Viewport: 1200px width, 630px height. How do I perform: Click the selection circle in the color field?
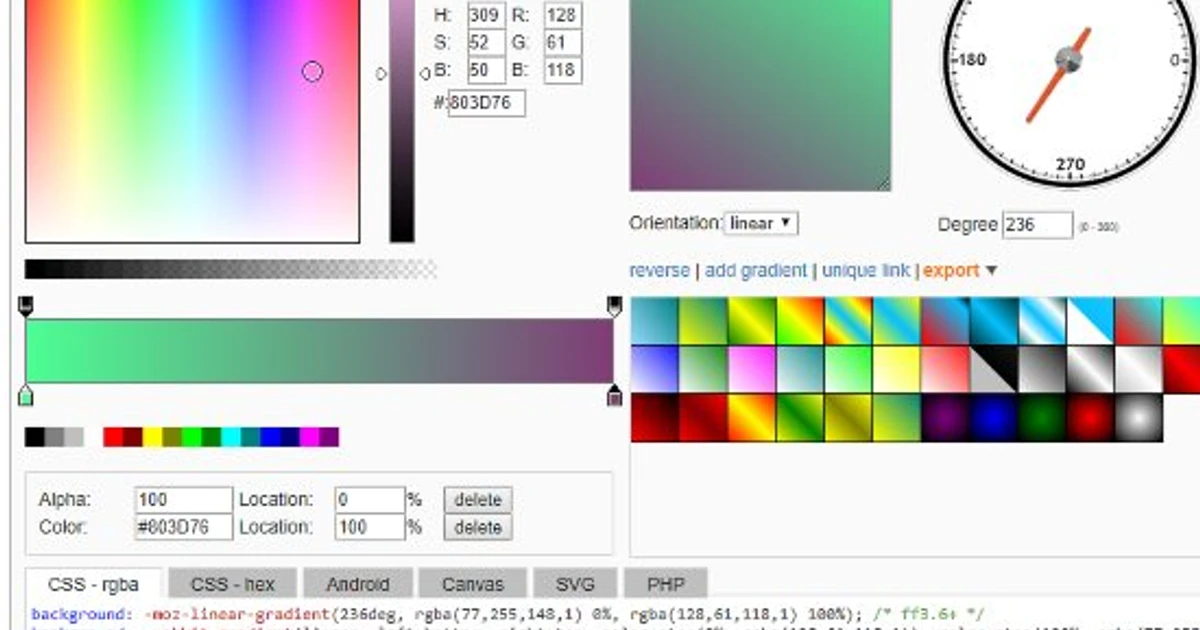(313, 71)
